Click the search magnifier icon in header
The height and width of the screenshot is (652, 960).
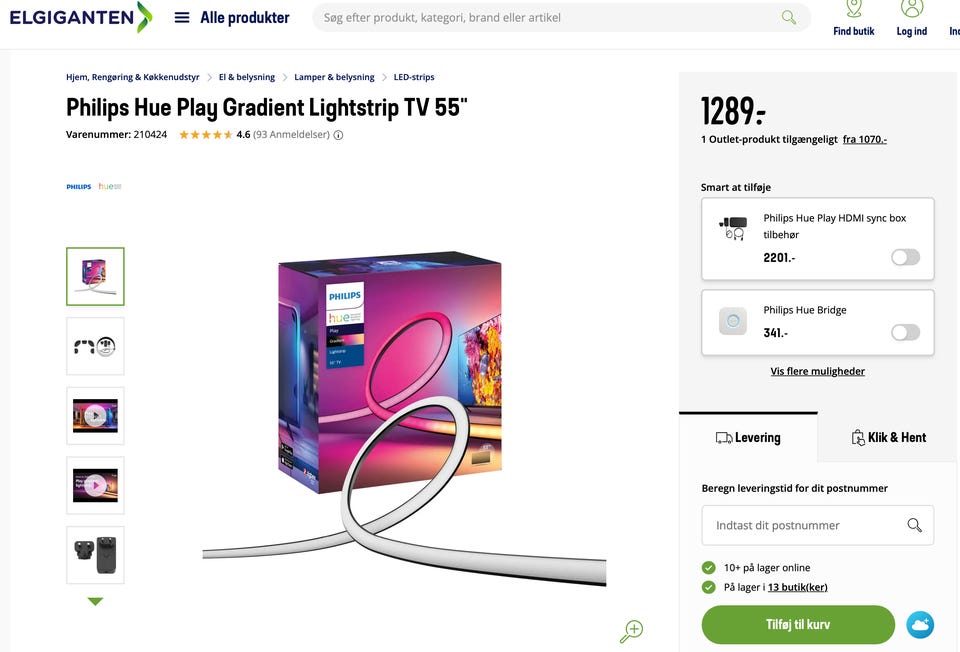(x=789, y=17)
